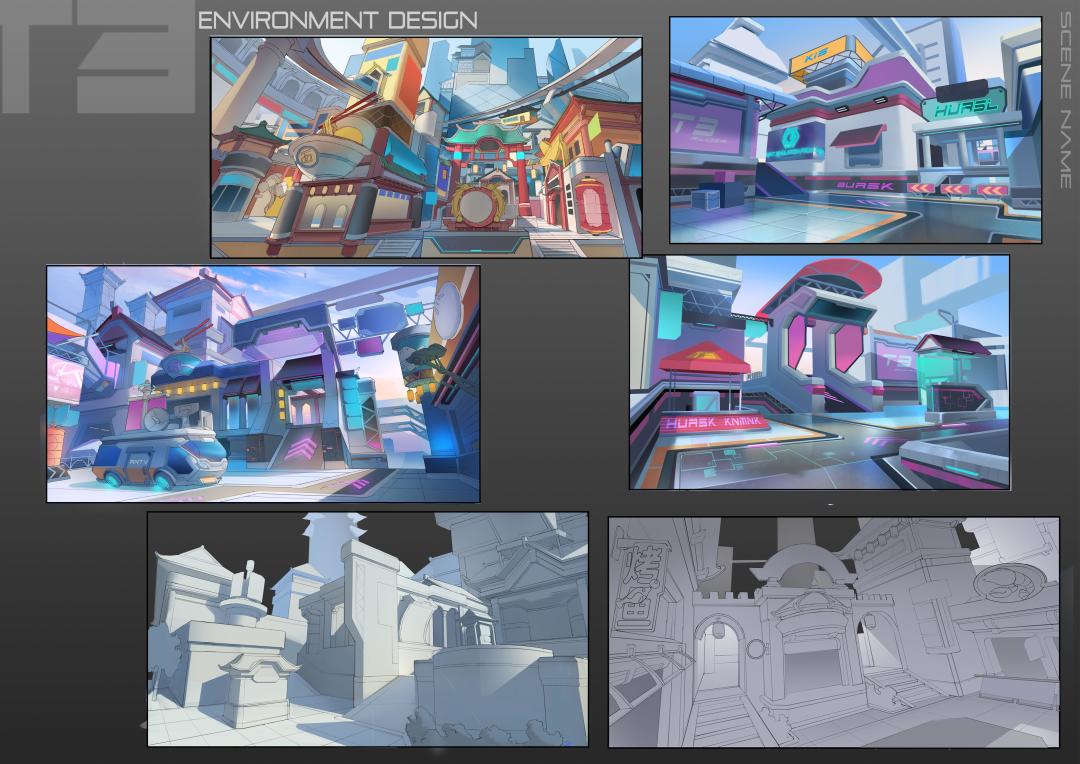The width and height of the screenshot is (1080, 764).
Task: Select the ENVIRONMENT DESIGN title text
Action: (x=338, y=20)
